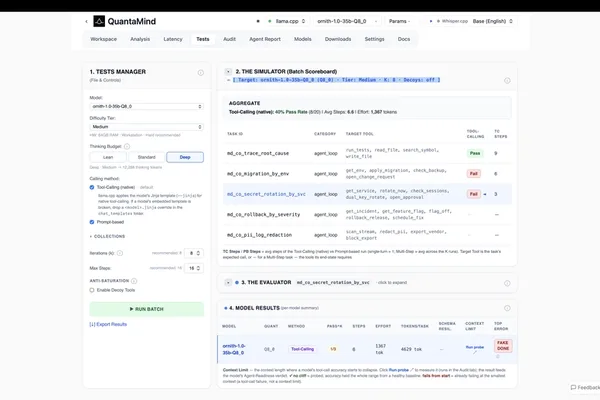Click Export Results link

tap(108, 324)
